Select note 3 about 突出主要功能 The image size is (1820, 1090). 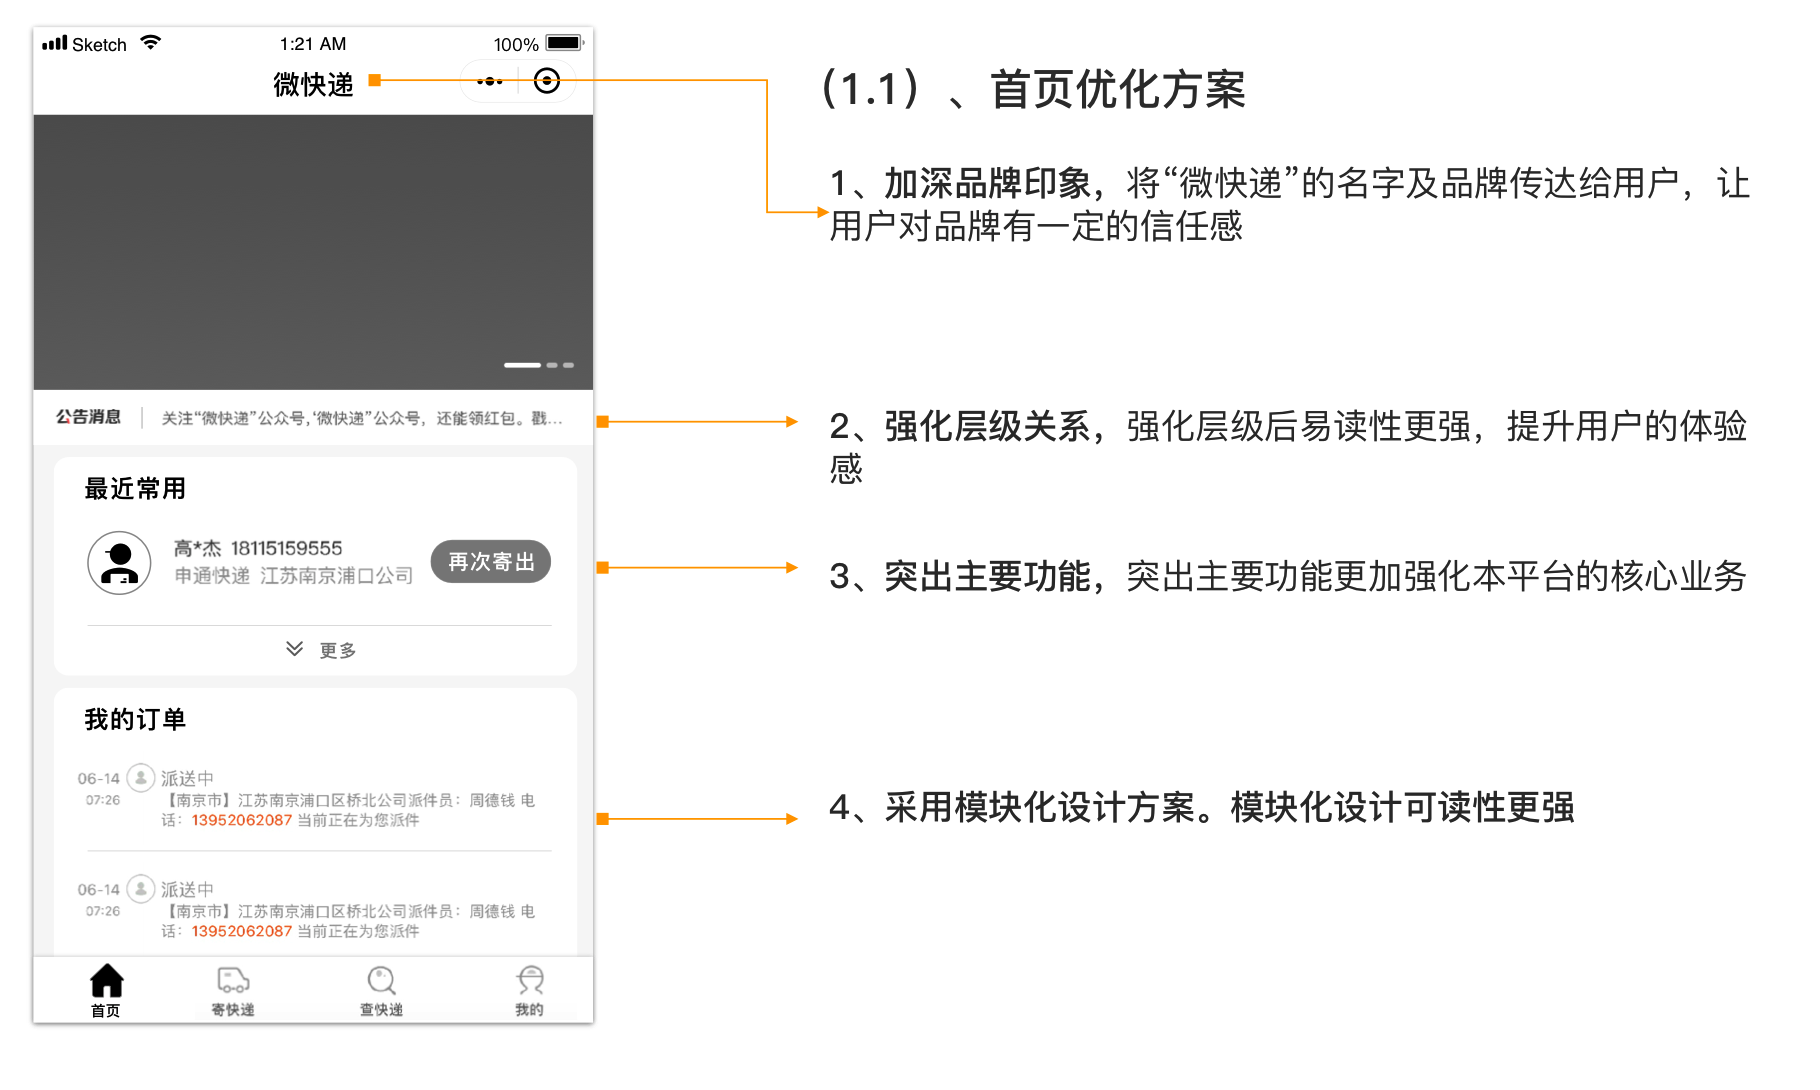(1288, 577)
